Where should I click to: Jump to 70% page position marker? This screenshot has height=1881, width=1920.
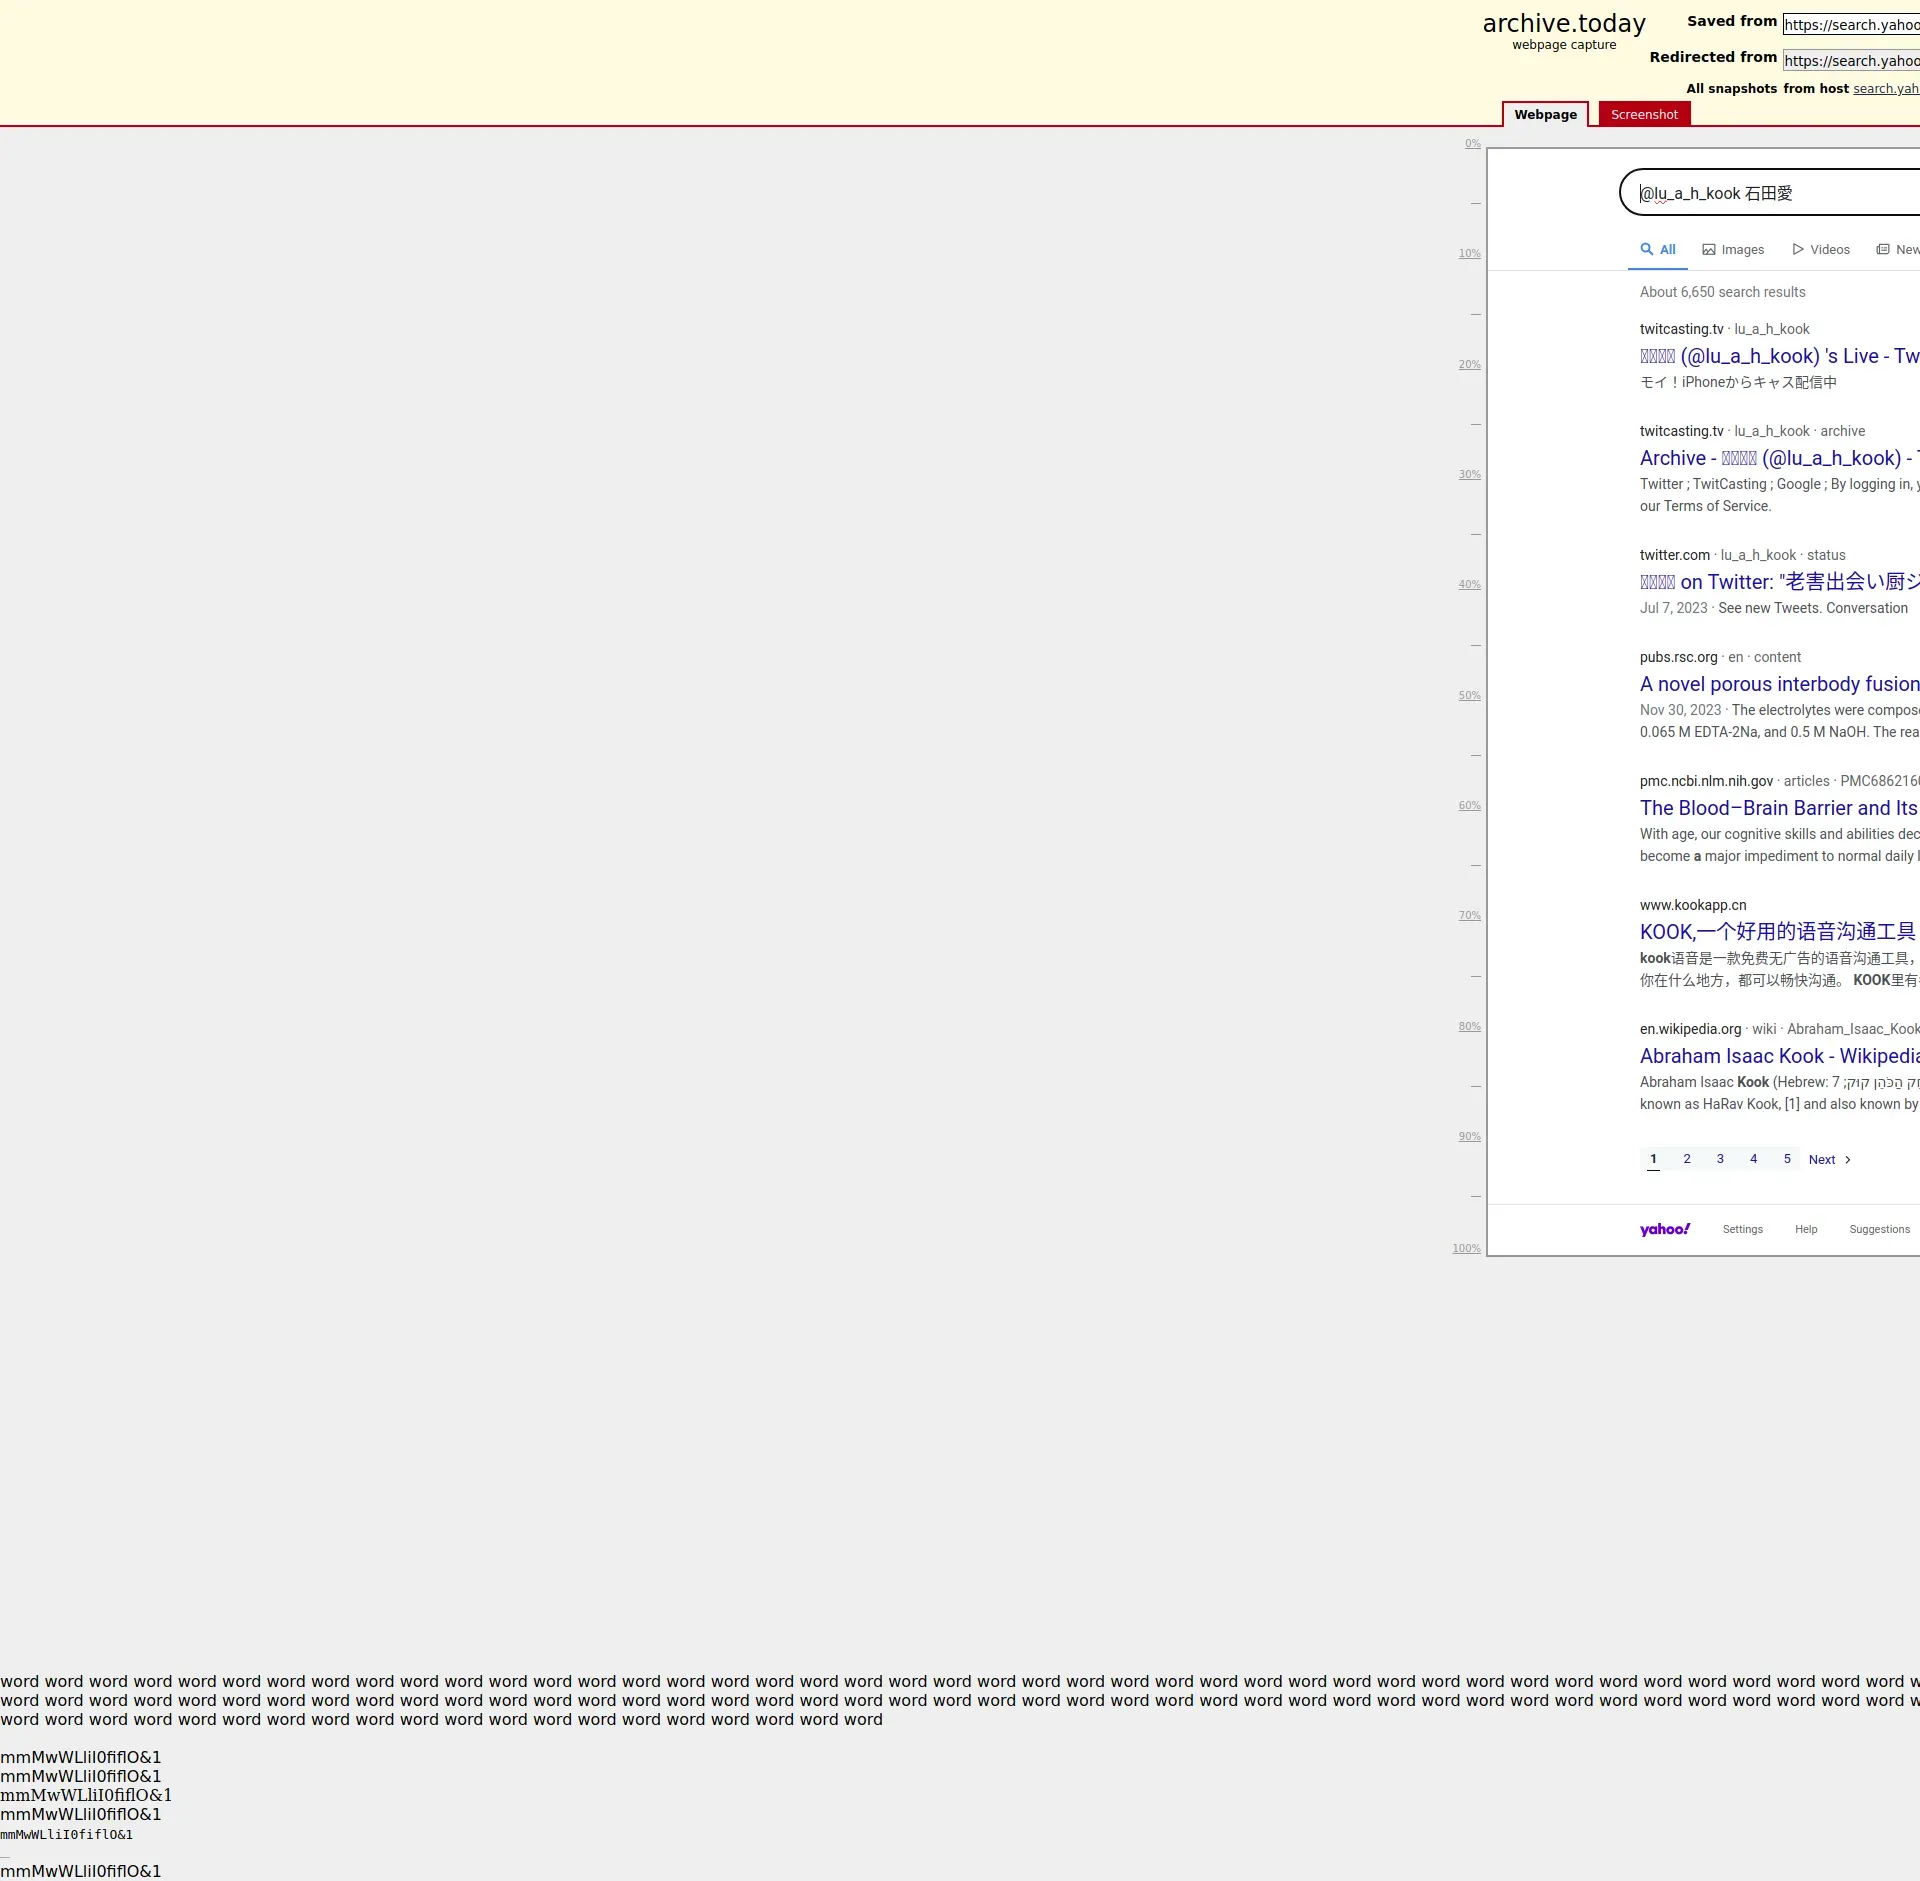tap(1469, 915)
